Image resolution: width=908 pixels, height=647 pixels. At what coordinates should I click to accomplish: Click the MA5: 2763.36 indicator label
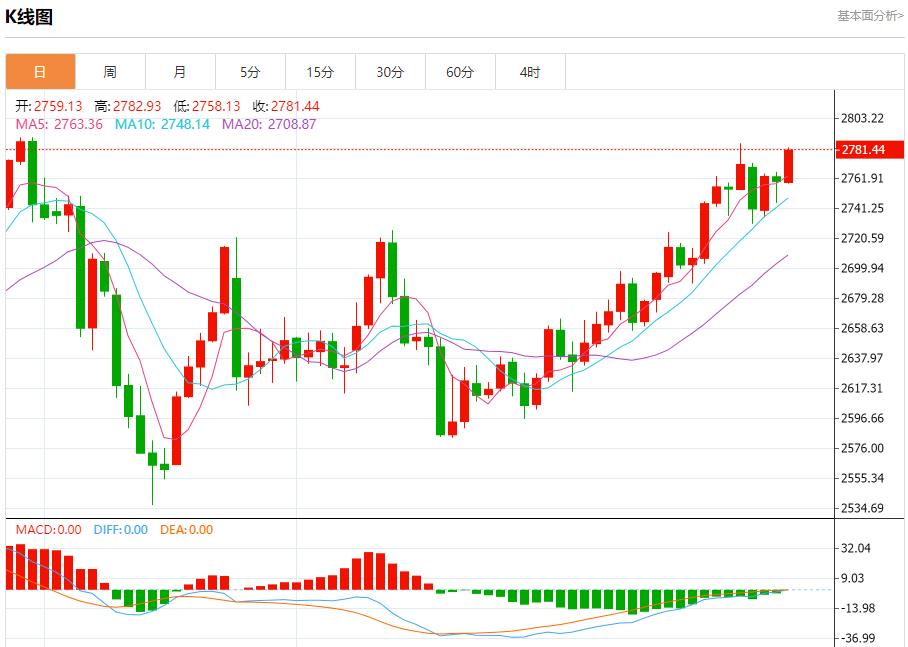59,124
